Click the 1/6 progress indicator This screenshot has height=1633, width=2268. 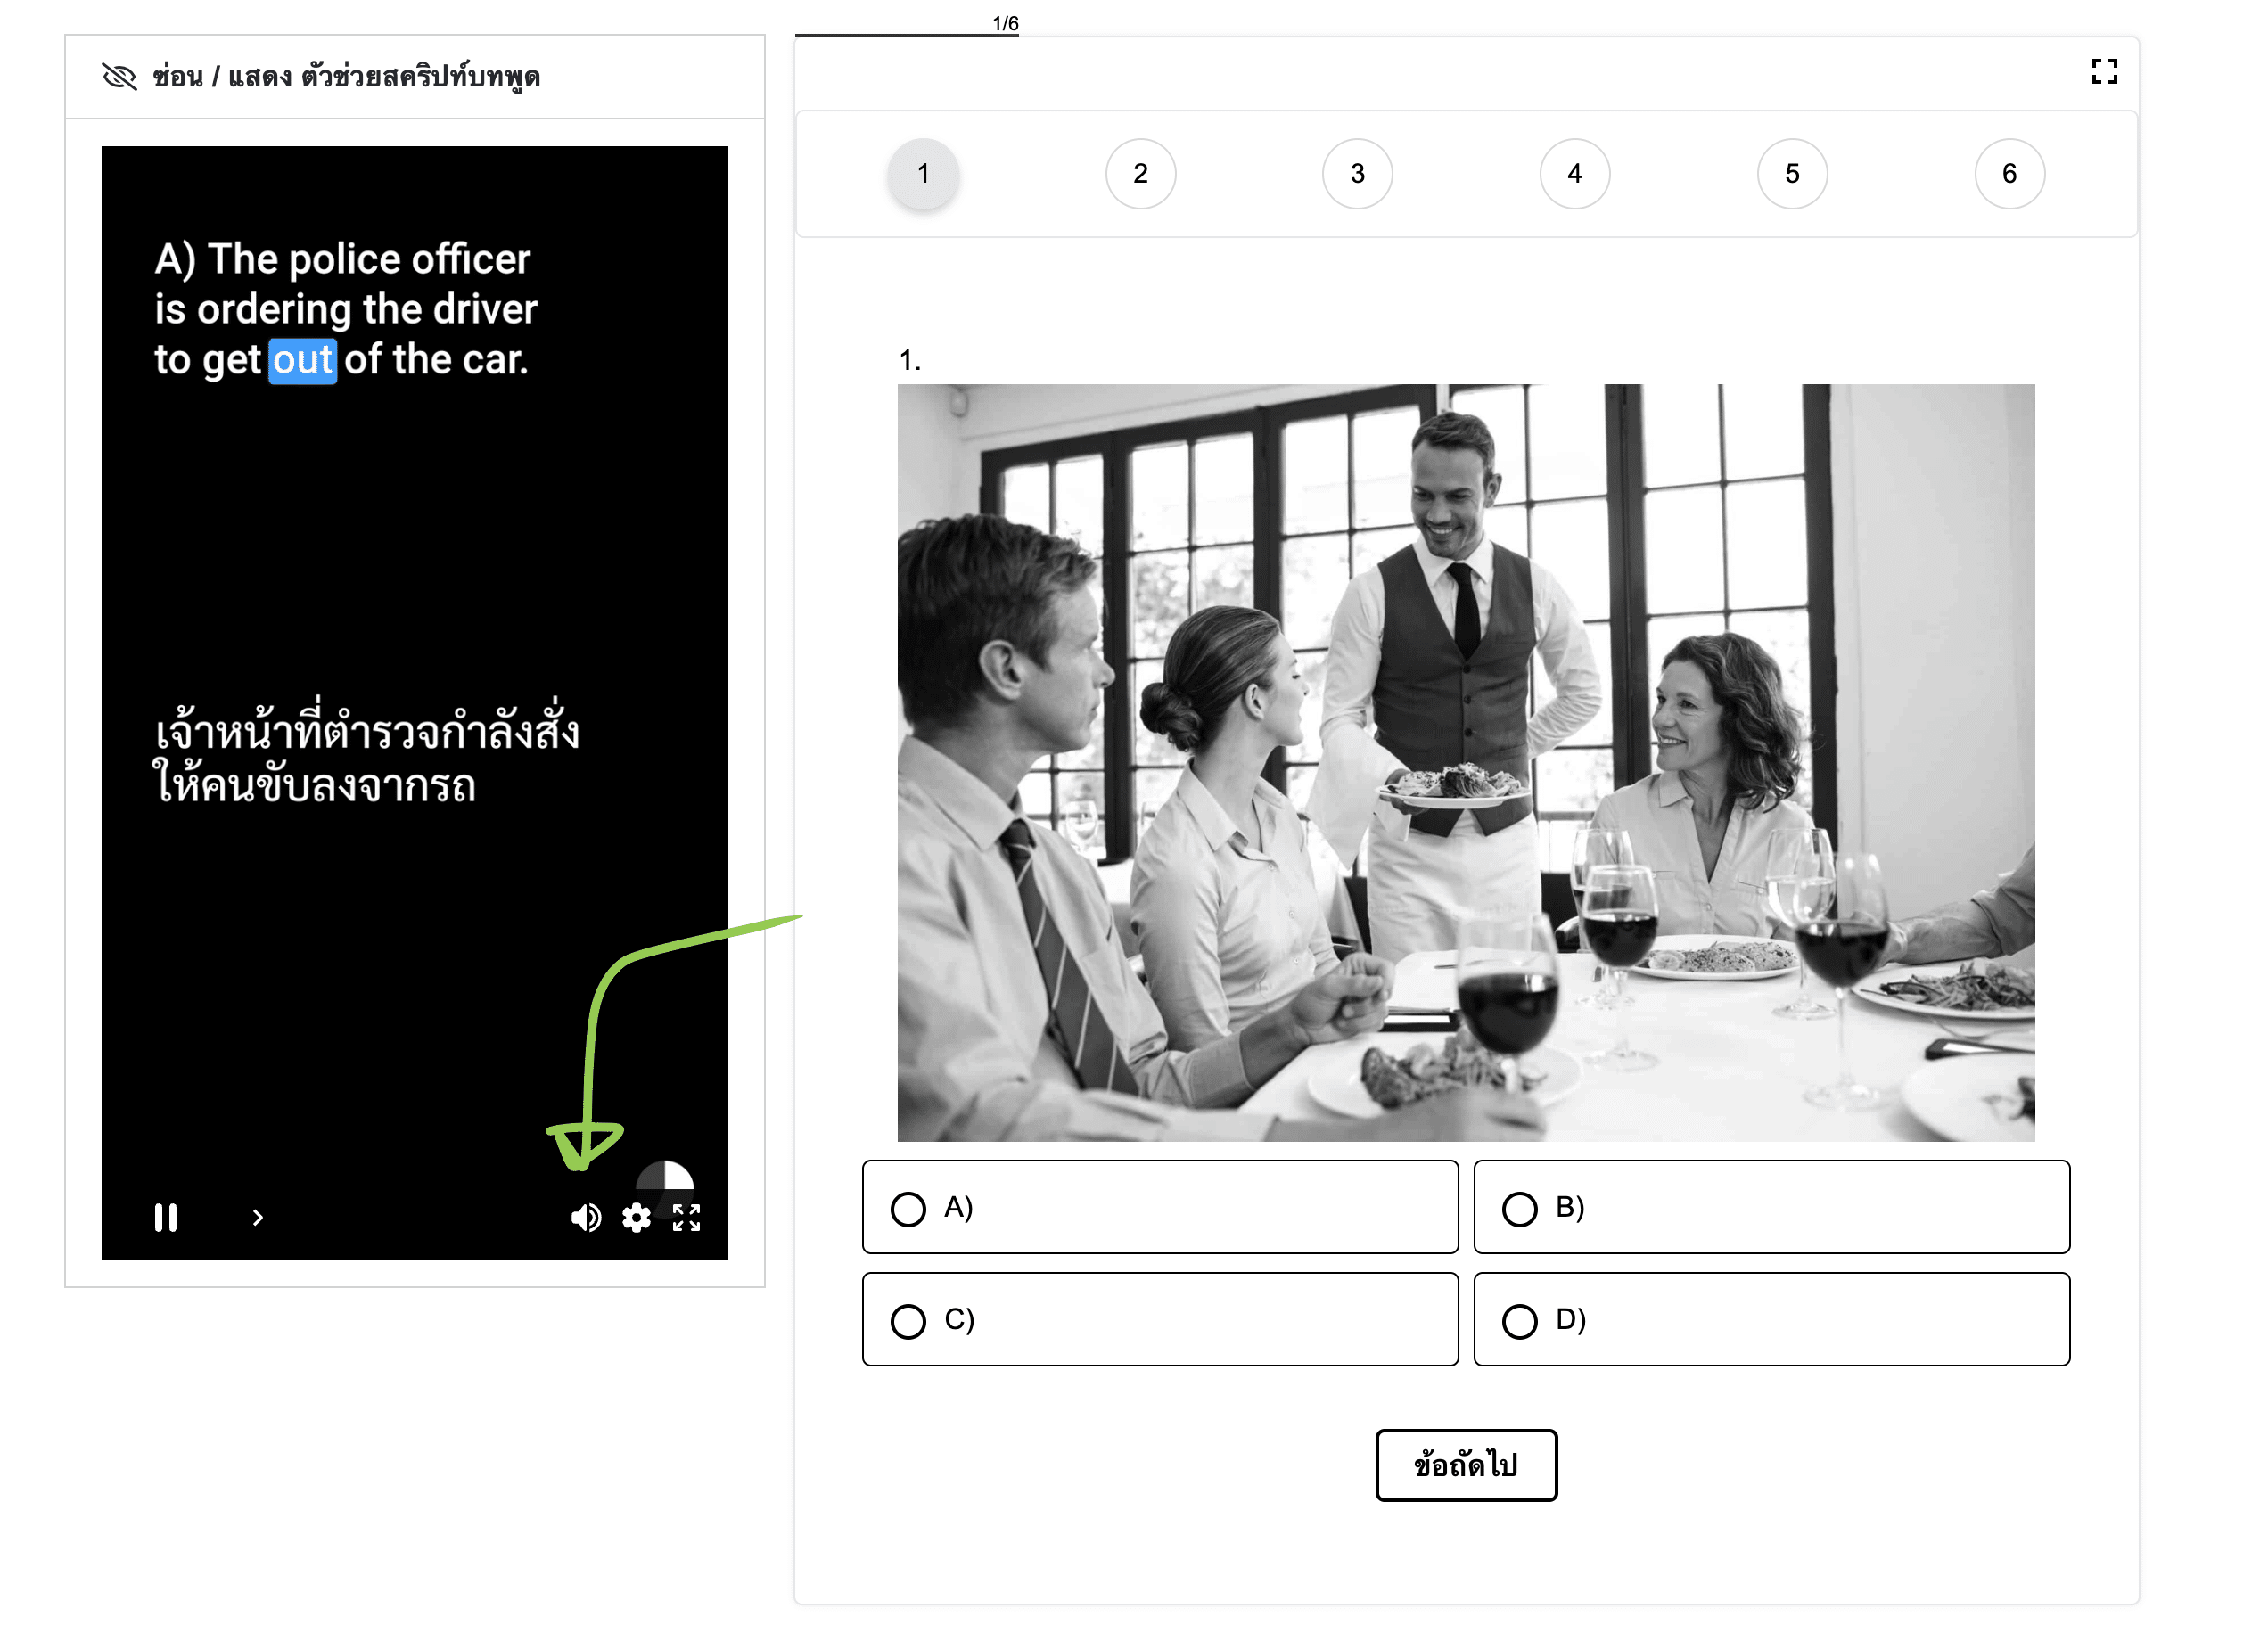click(x=1005, y=23)
